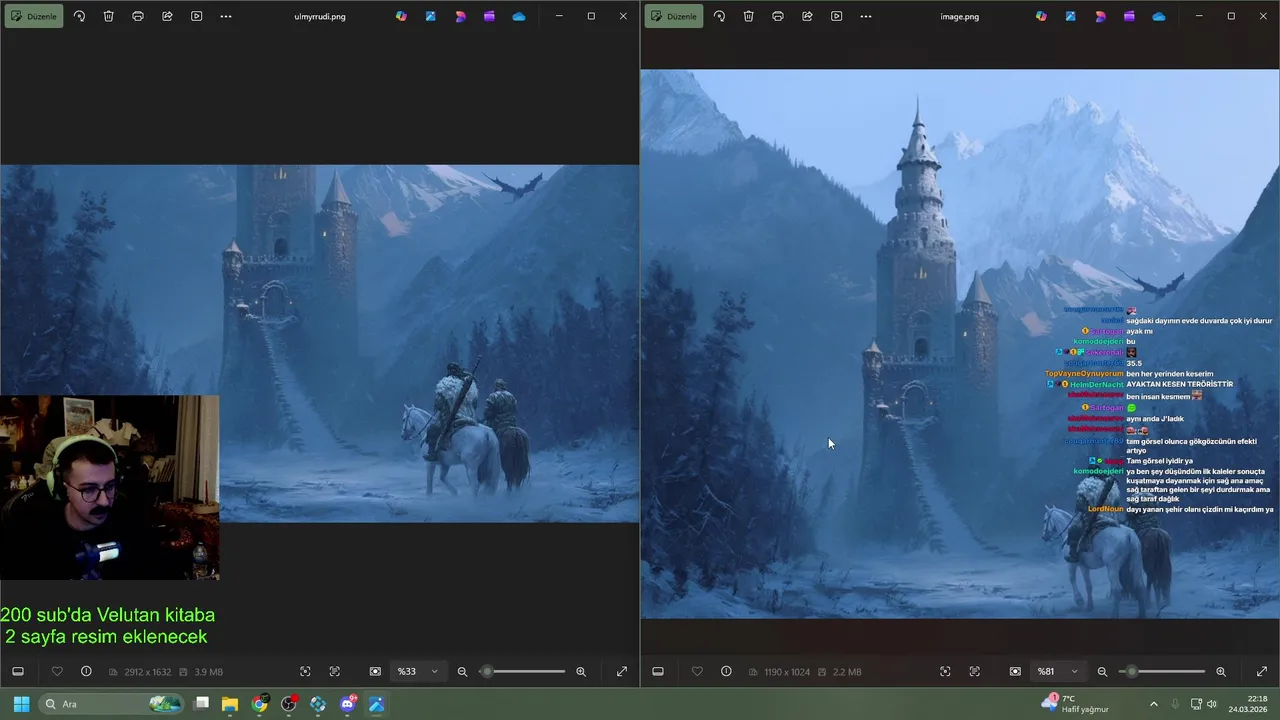Share the image.png picture
The width and height of the screenshot is (1280, 720).
(807, 16)
